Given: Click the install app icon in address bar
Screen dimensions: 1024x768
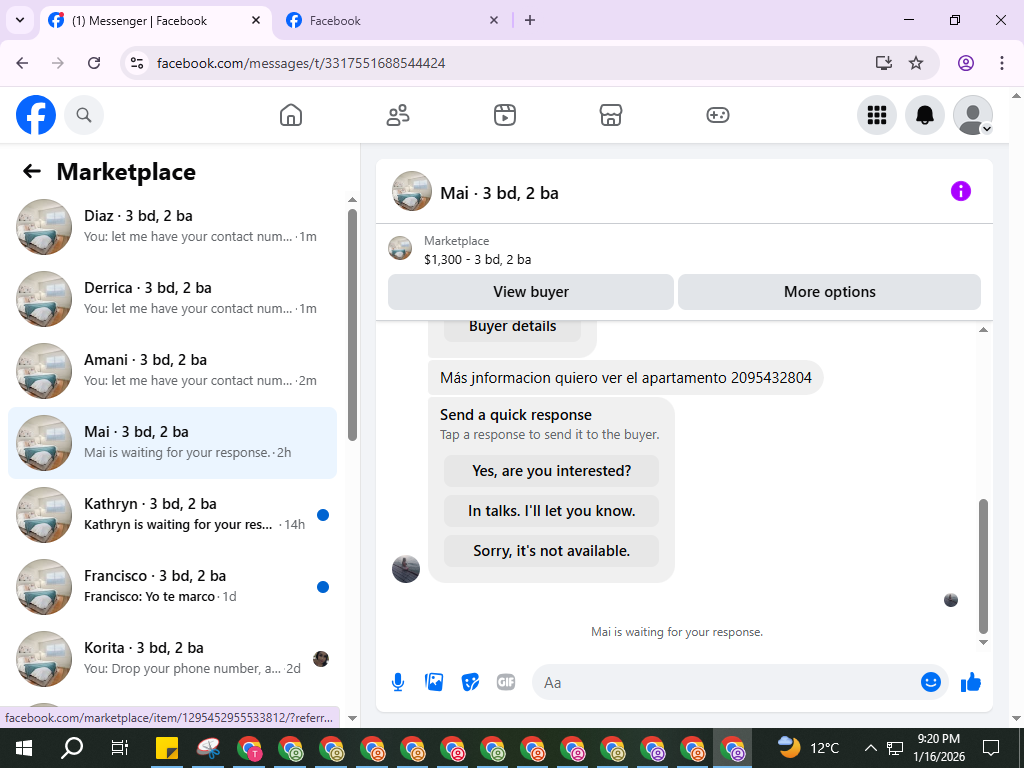Looking at the screenshot, I should pos(884,63).
